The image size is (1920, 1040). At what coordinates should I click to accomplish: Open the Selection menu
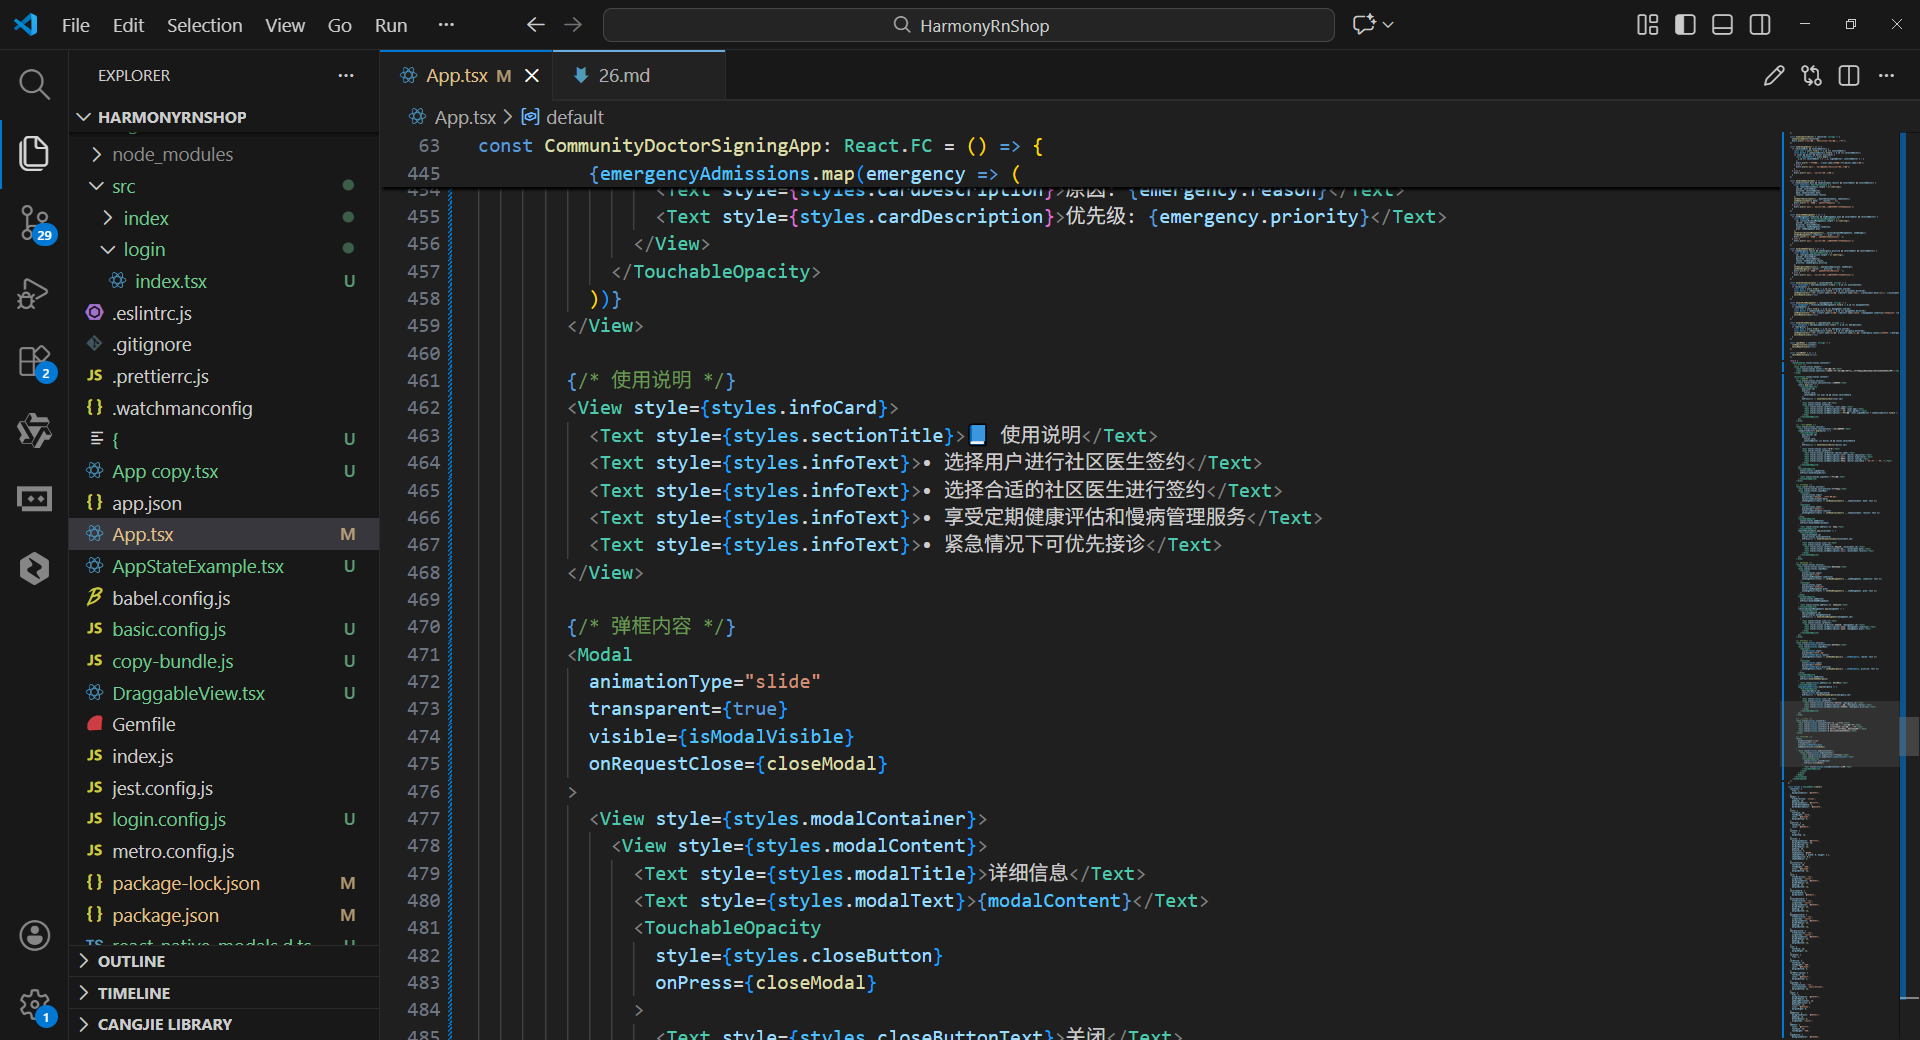(204, 25)
